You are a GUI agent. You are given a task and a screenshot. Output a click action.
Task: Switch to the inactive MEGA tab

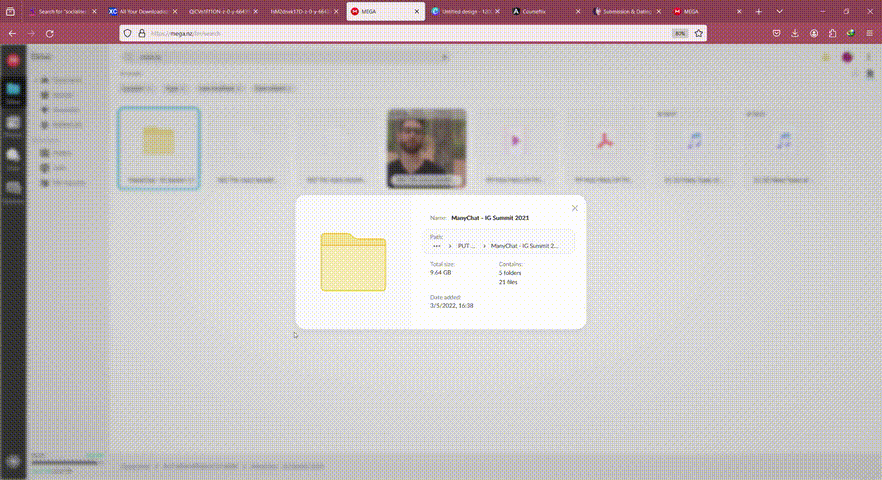pos(708,11)
